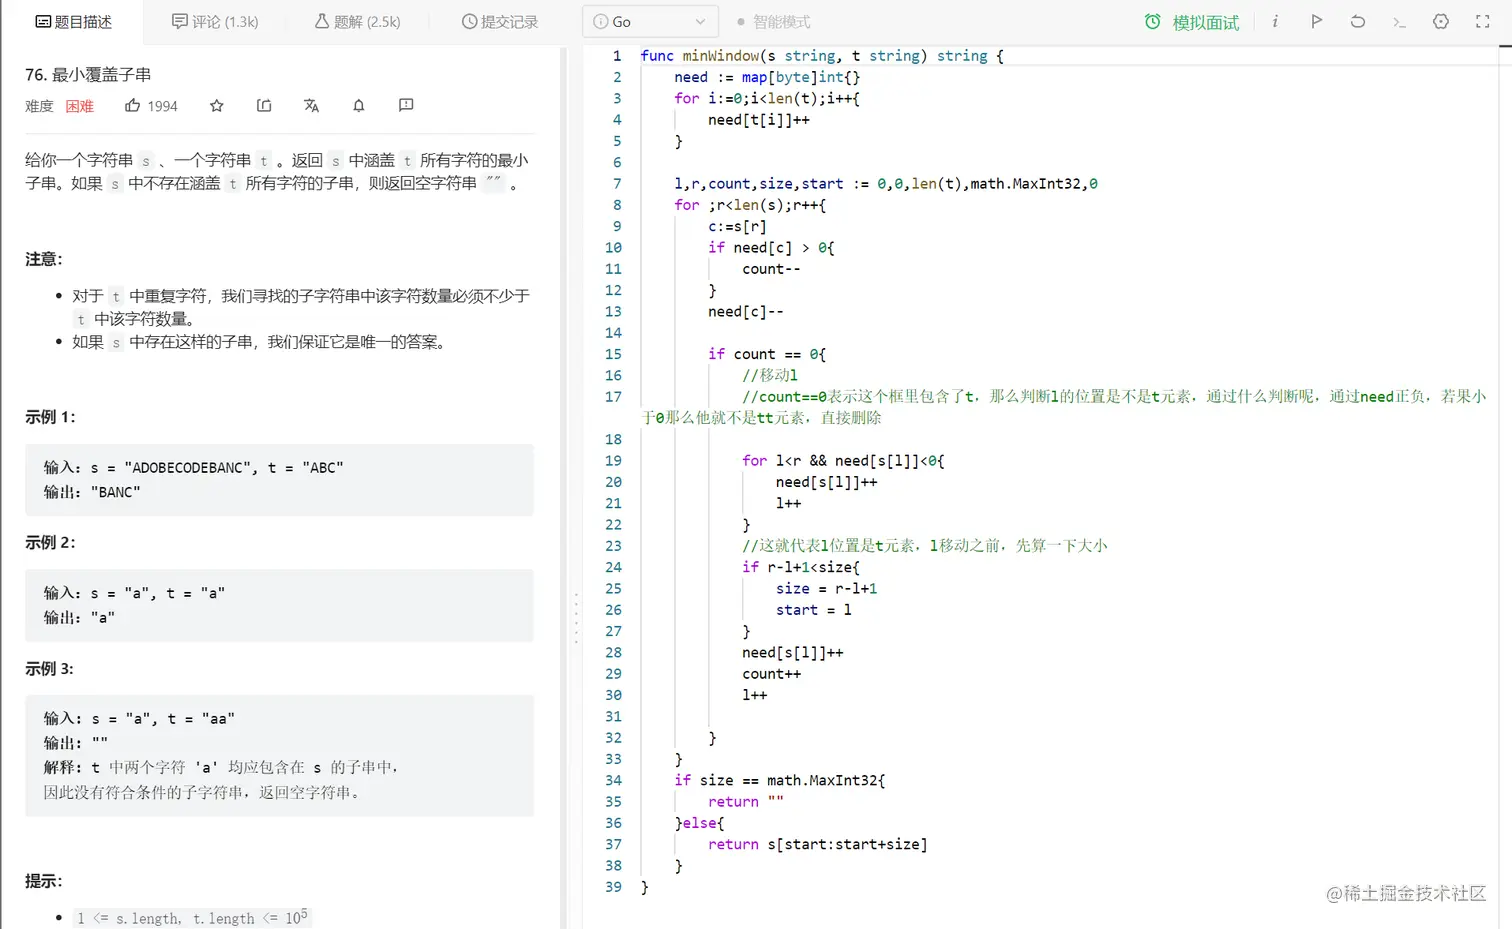Click the count-- code line
This screenshot has height=929, width=1512.
771,269
